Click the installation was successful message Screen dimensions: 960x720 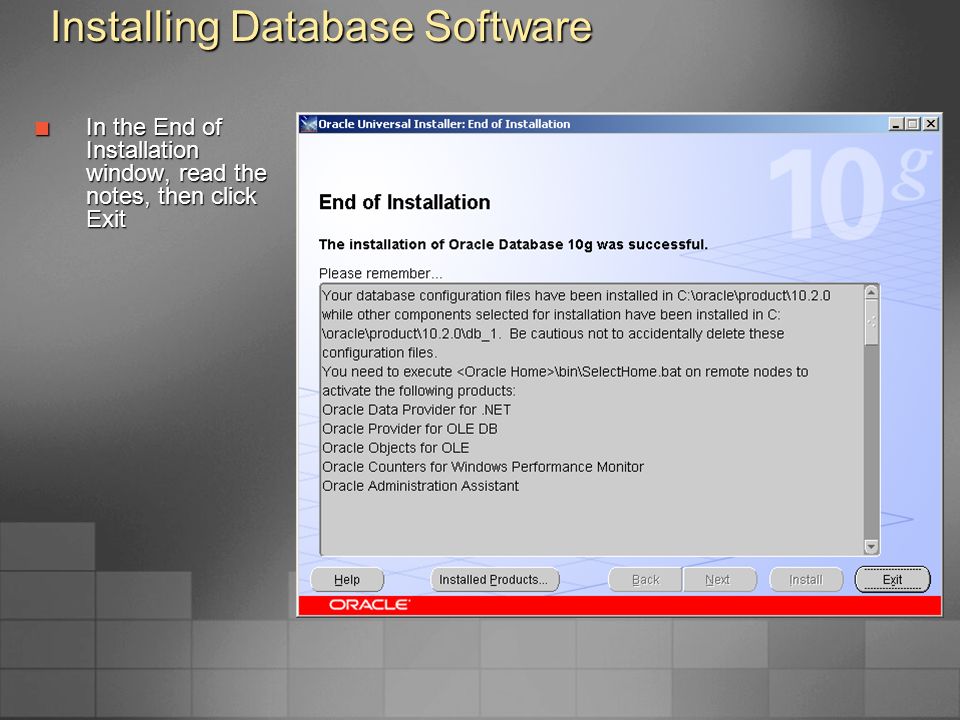tap(513, 244)
